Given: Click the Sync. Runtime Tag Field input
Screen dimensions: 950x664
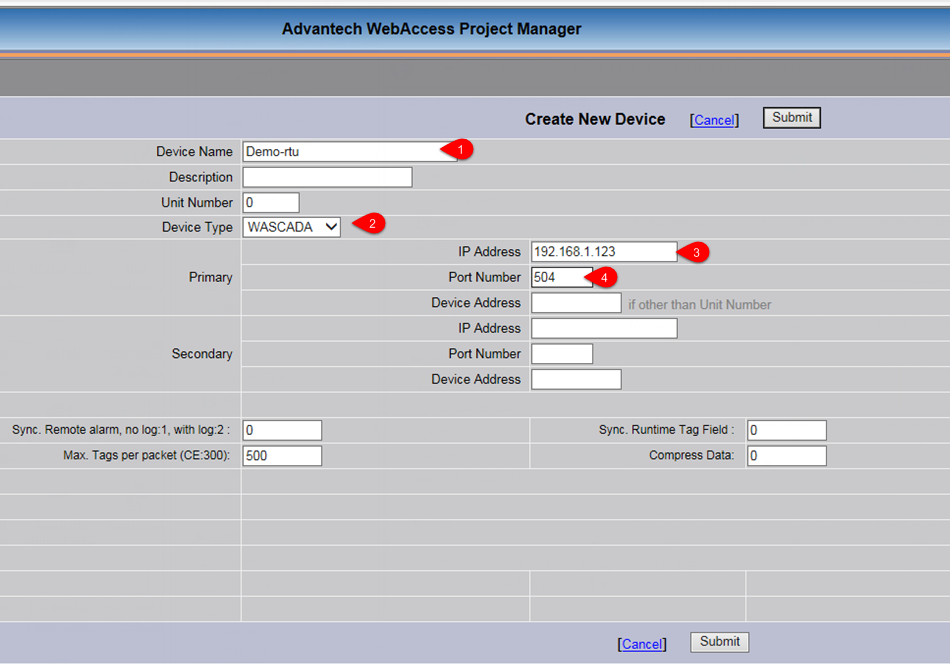Looking at the screenshot, I should 786,430.
